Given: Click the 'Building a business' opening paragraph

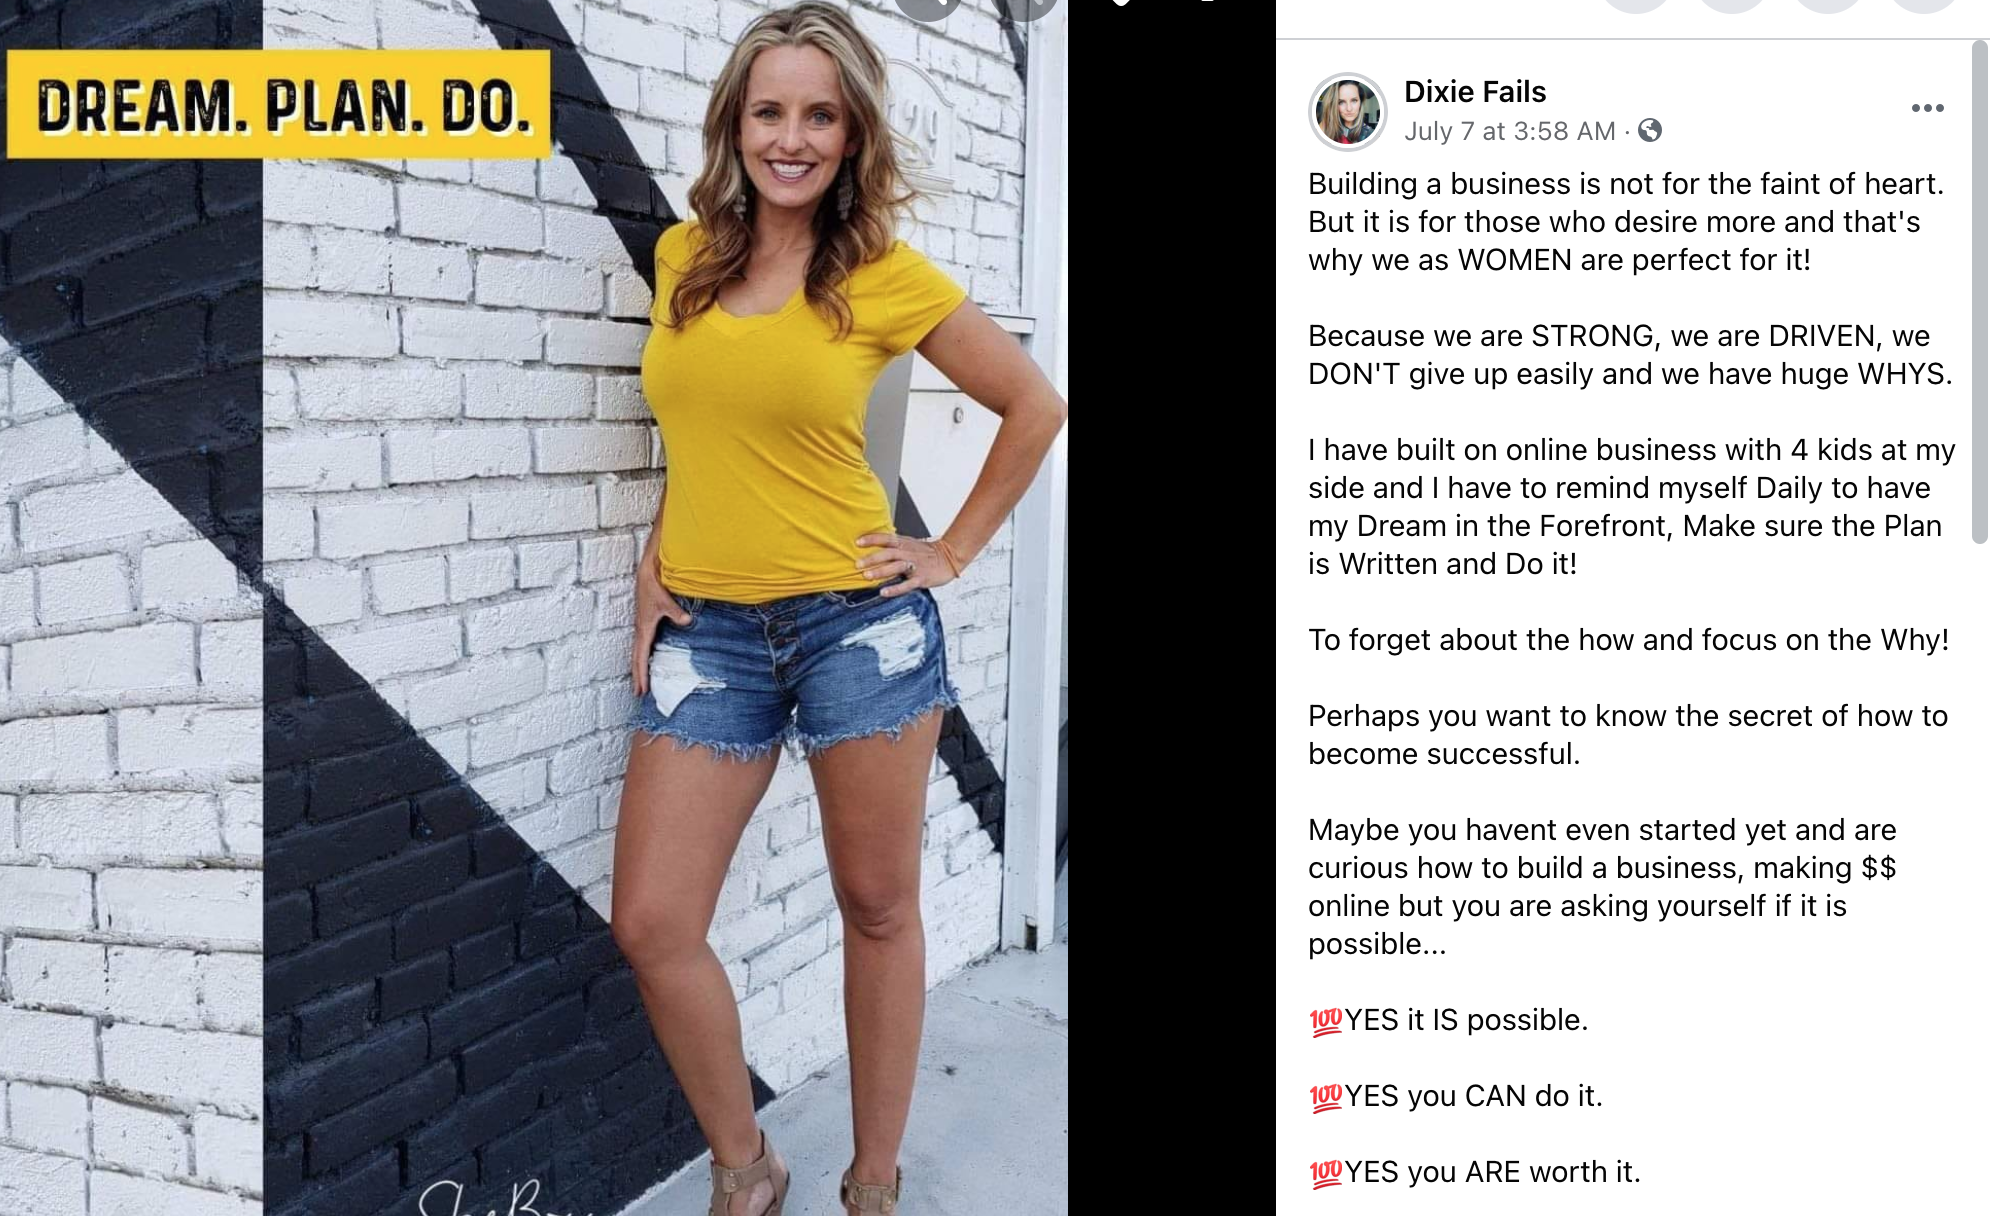Looking at the screenshot, I should (x=1626, y=222).
